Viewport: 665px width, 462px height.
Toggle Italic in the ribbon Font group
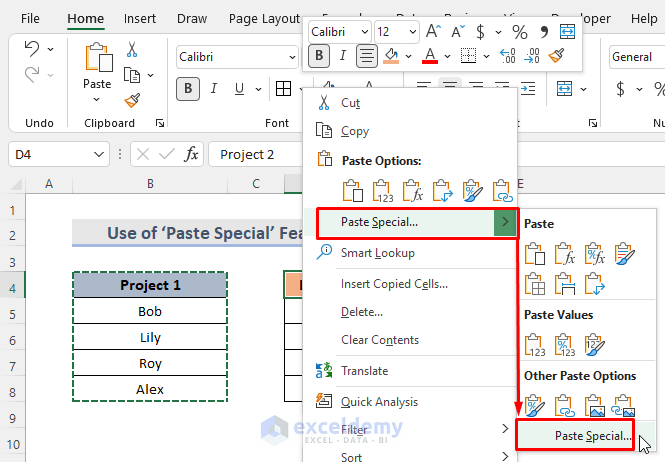[215, 88]
